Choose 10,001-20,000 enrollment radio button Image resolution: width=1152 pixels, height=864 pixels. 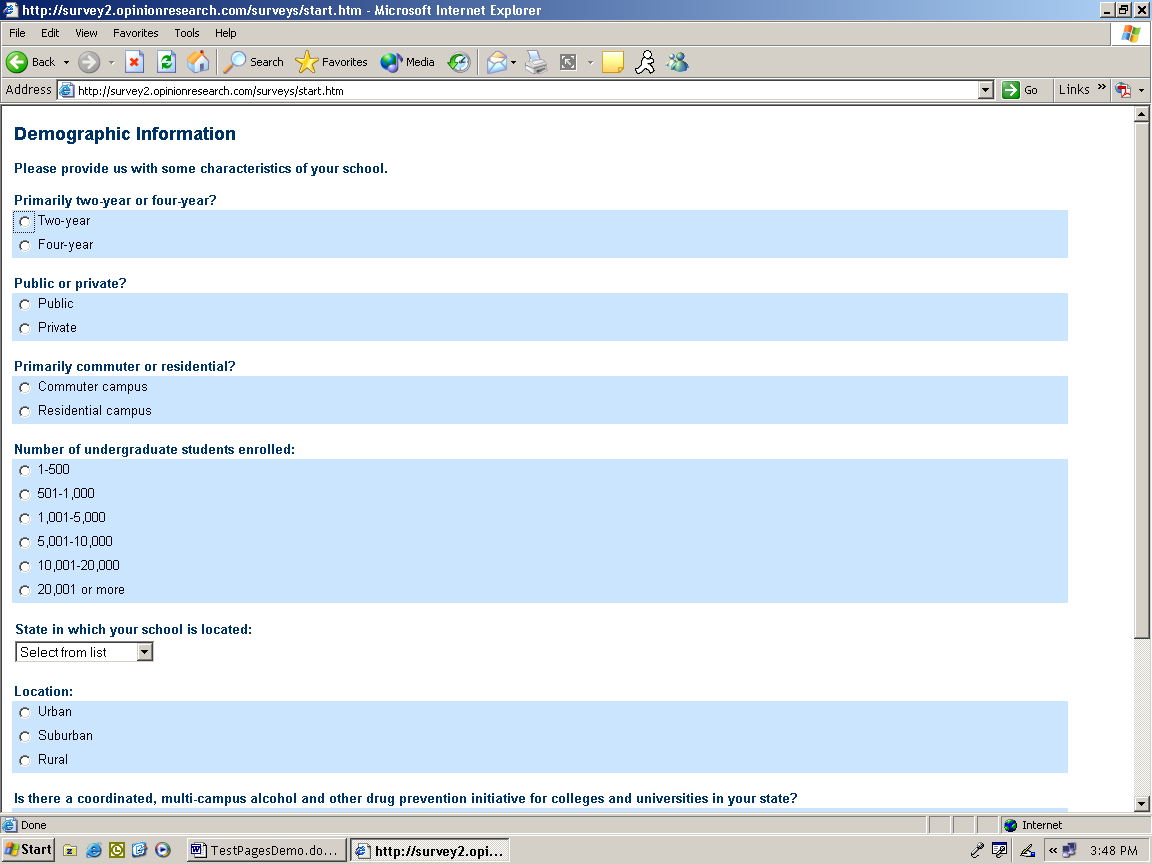point(25,566)
